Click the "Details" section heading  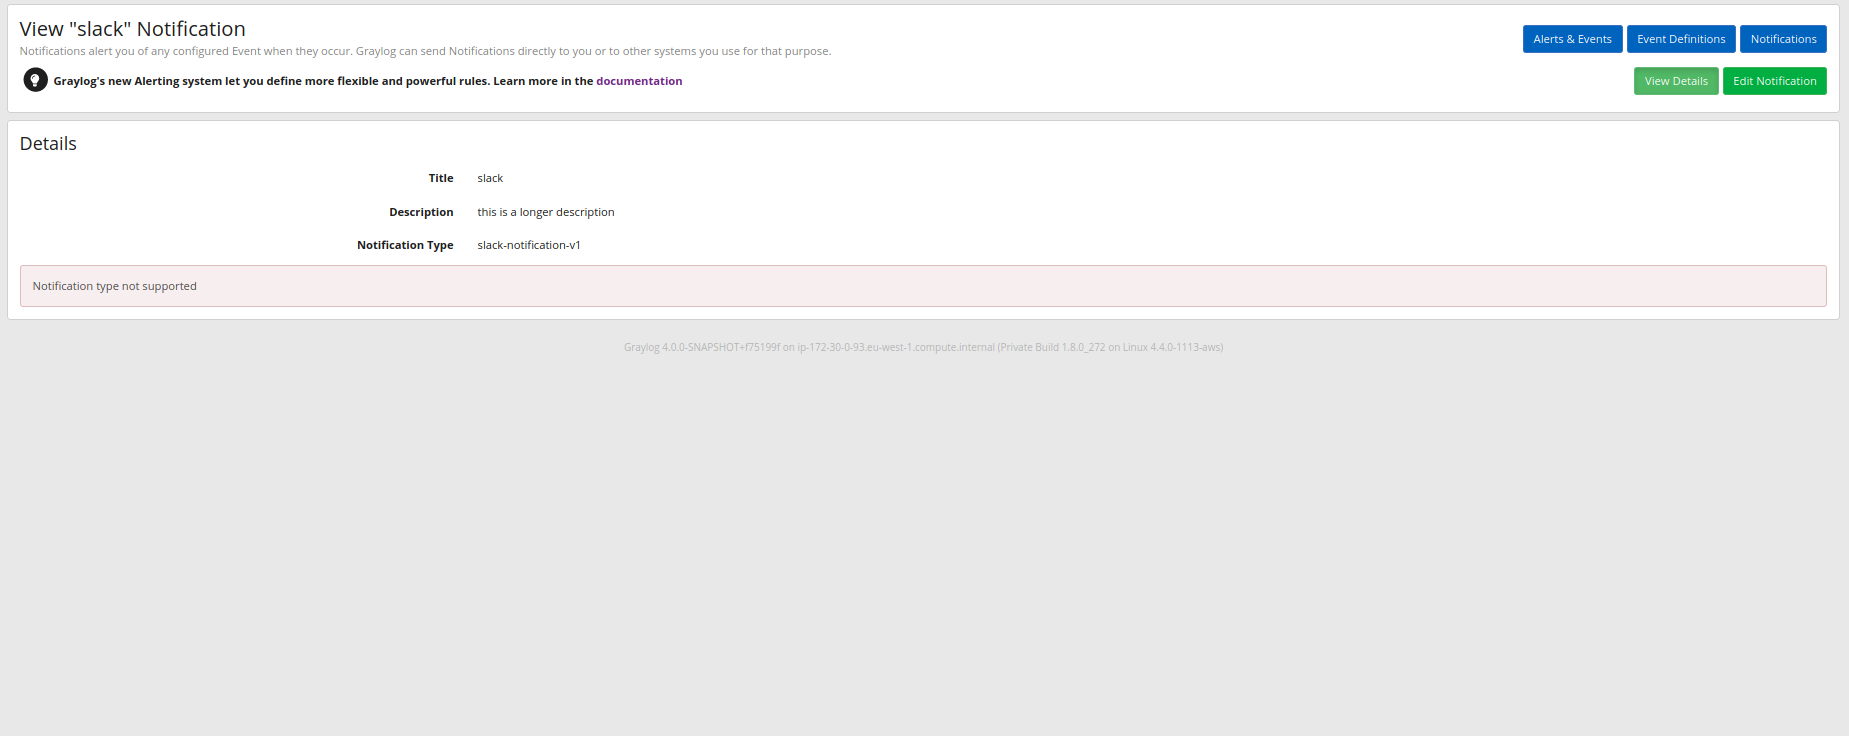[48, 144]
